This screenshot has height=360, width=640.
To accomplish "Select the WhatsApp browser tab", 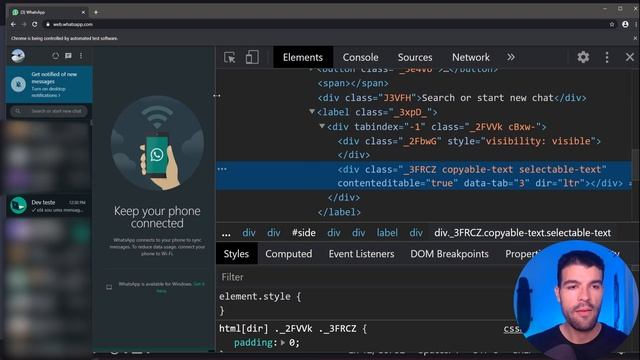I will 48,12.
